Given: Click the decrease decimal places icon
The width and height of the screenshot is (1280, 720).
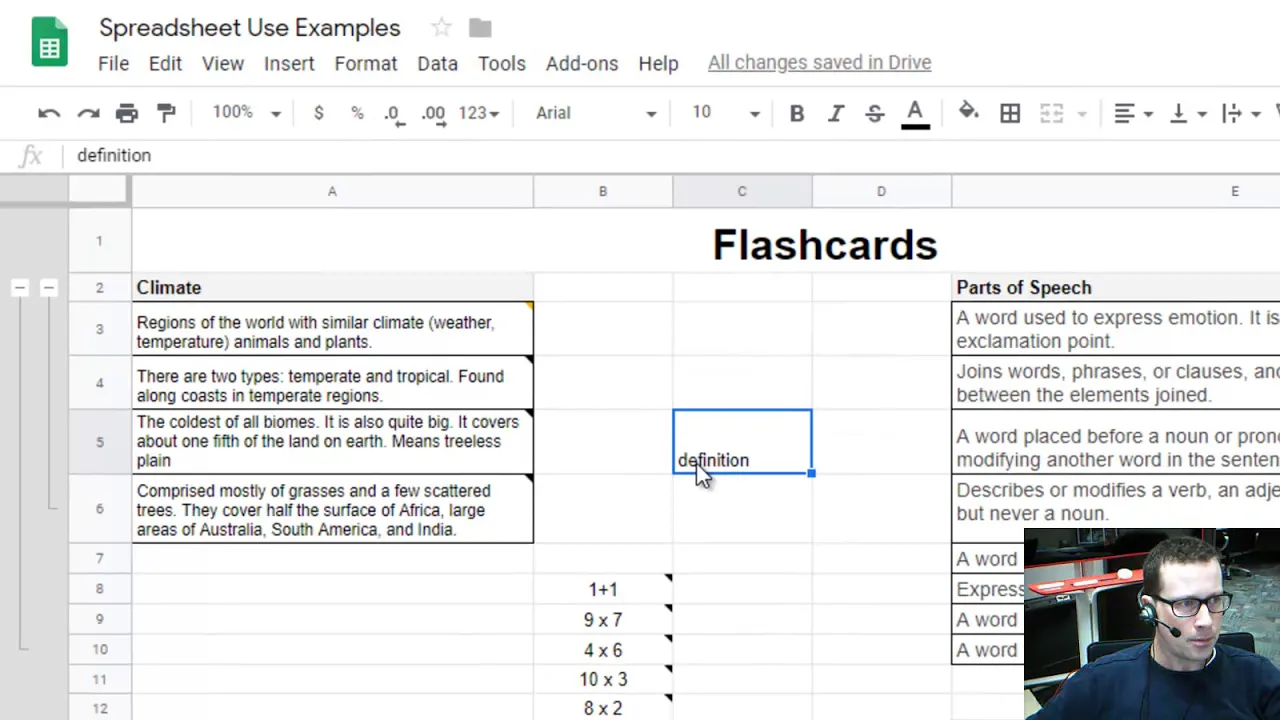Looking at the screenshot, I should tap(395, 114).
